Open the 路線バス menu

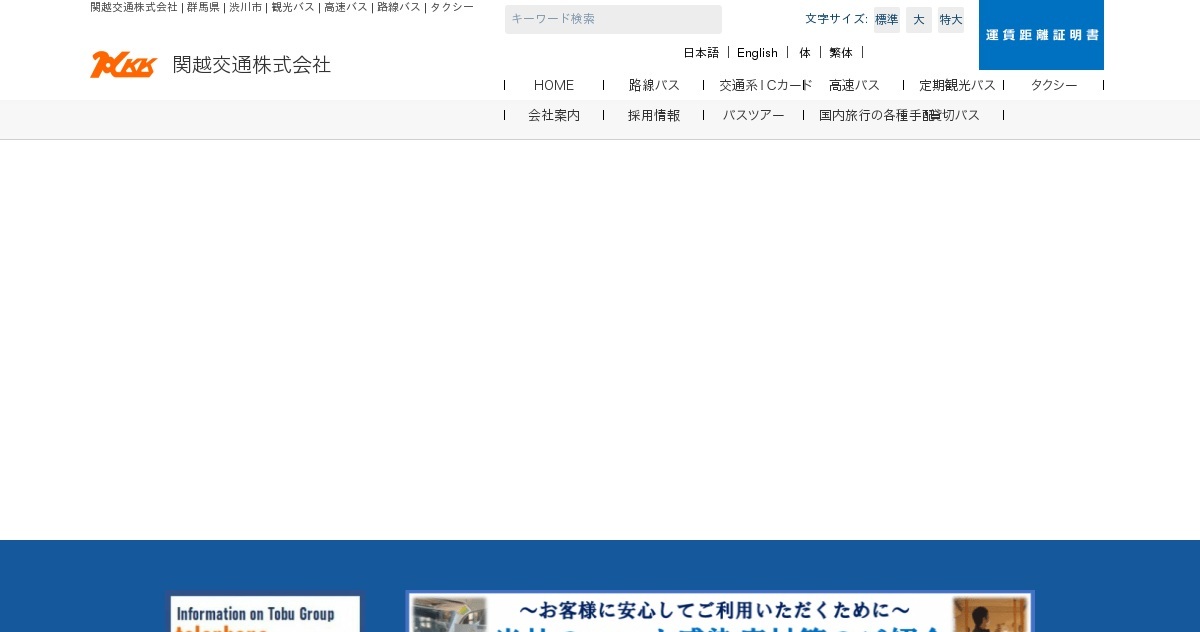[x=654, y=85]
